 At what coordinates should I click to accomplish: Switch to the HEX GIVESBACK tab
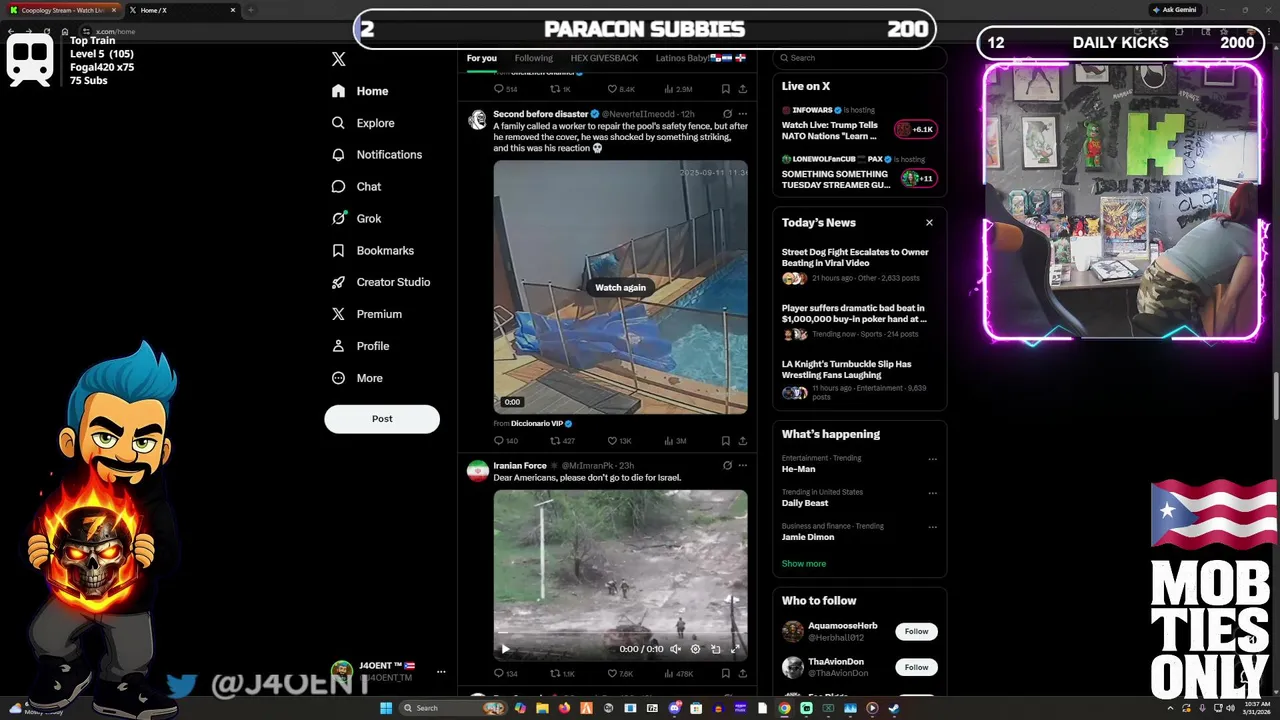tap(604, 58)
